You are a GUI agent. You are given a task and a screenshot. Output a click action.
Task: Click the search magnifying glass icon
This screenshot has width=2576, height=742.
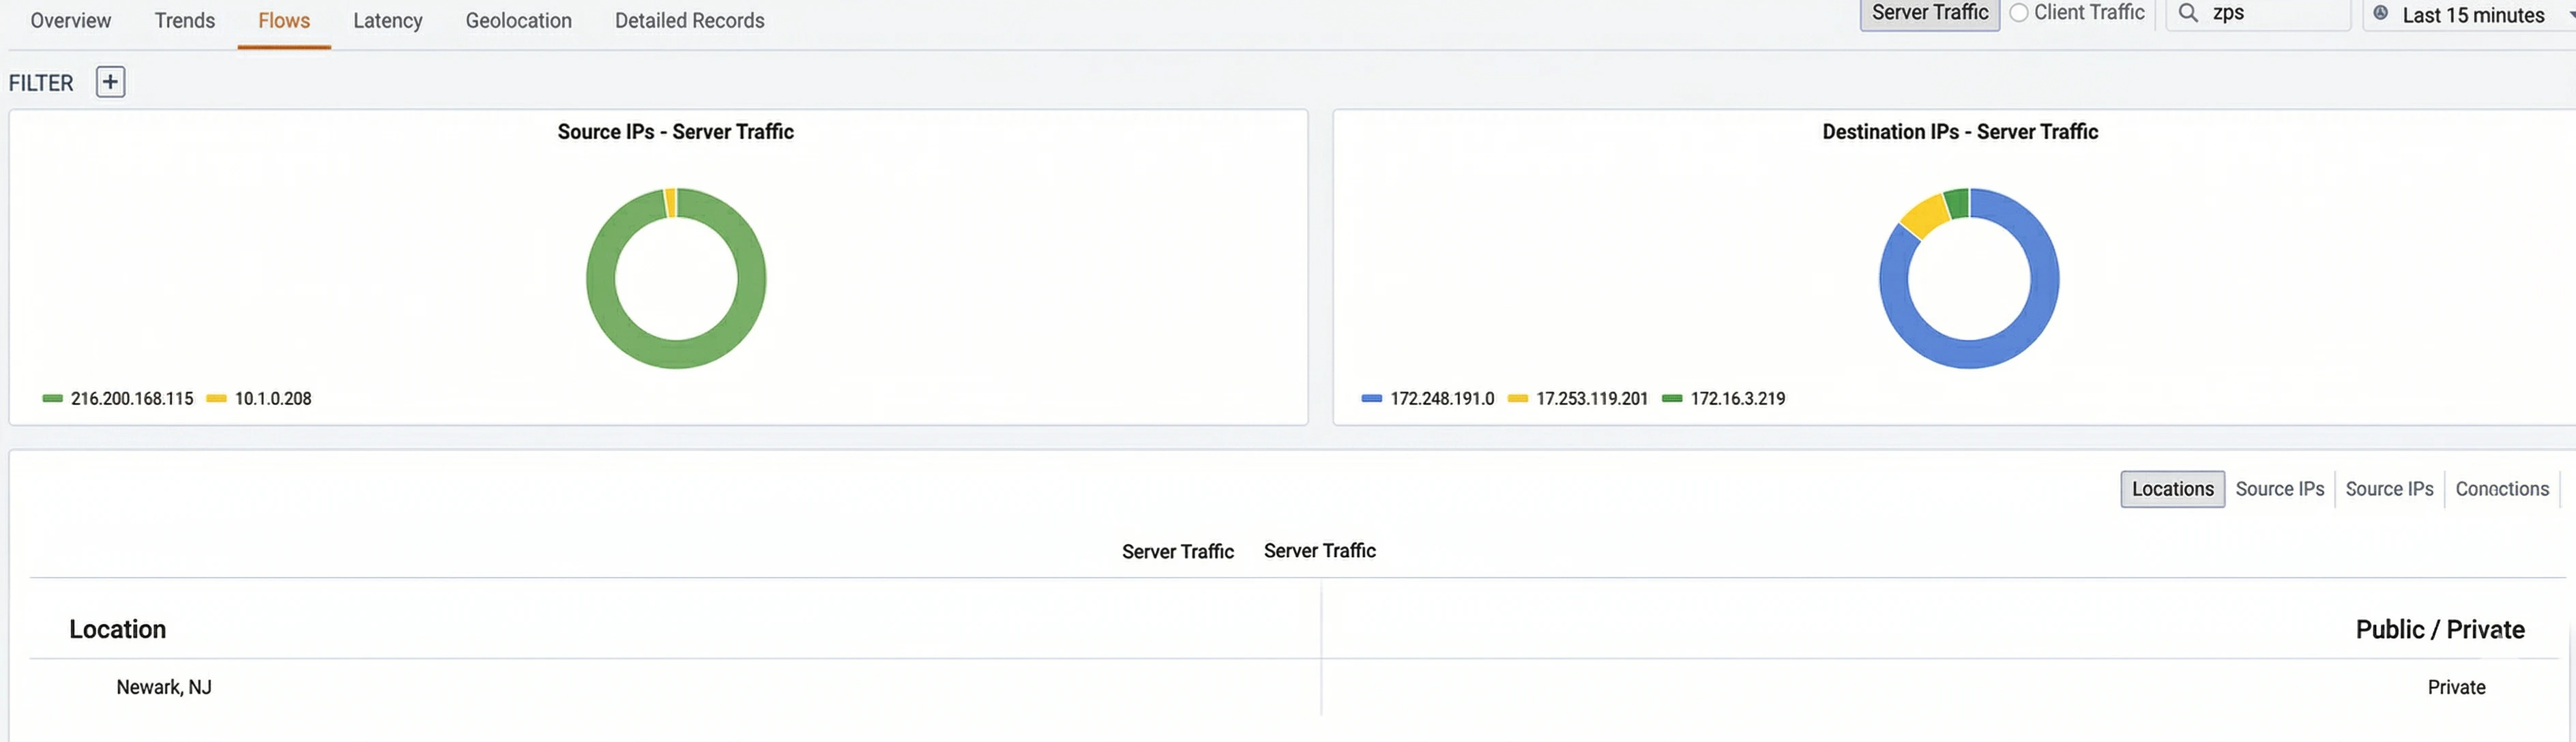tap(2188, 13)
